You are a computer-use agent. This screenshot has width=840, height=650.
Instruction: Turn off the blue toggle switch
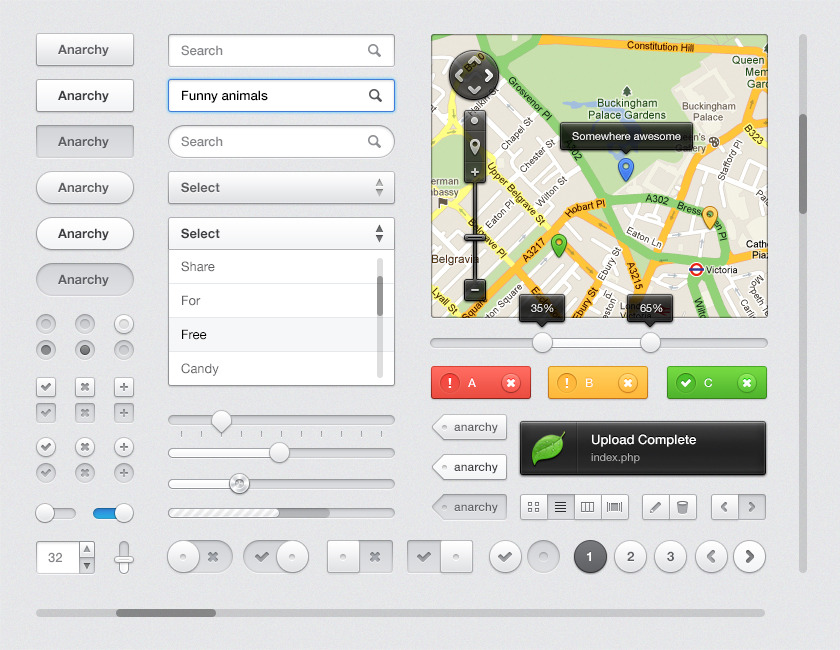(113, 513)
